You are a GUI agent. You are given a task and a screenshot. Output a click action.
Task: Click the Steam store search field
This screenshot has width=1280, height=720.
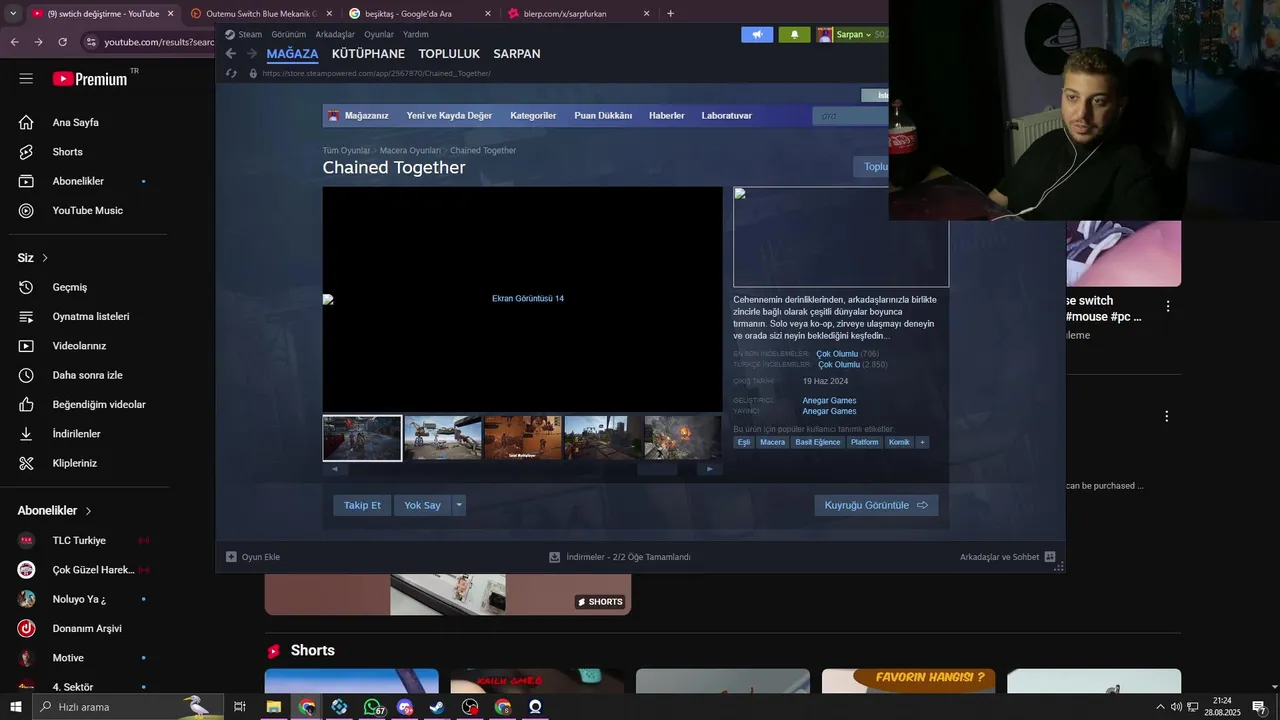coord(850,116)
